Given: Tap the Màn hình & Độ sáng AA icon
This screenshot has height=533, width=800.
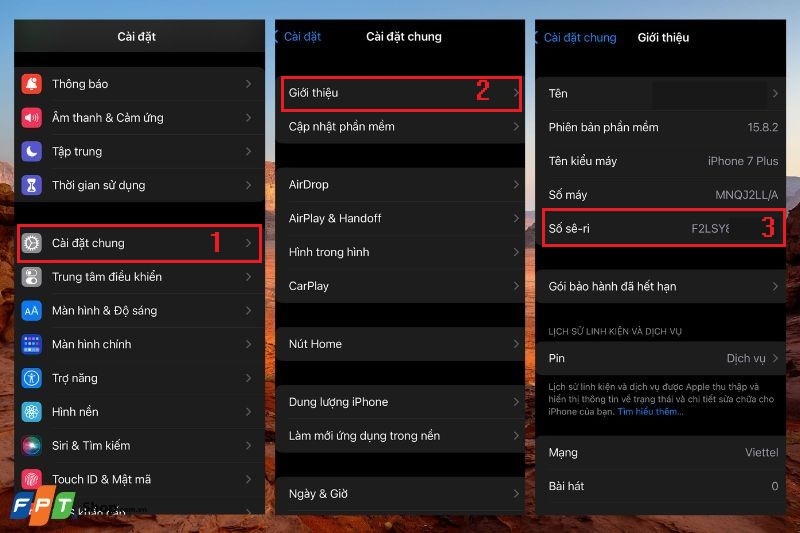Looking at the screenshot, I should (x=32, y=311).
